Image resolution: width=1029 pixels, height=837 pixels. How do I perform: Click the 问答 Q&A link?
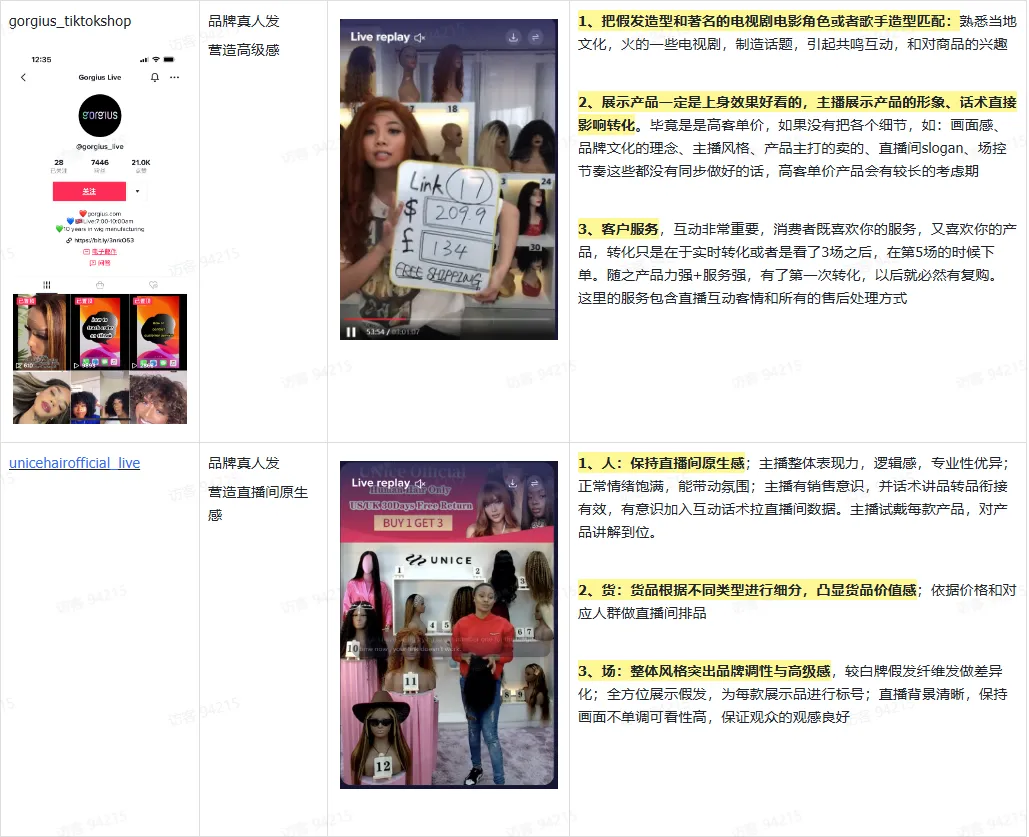(x=100, y=263)
